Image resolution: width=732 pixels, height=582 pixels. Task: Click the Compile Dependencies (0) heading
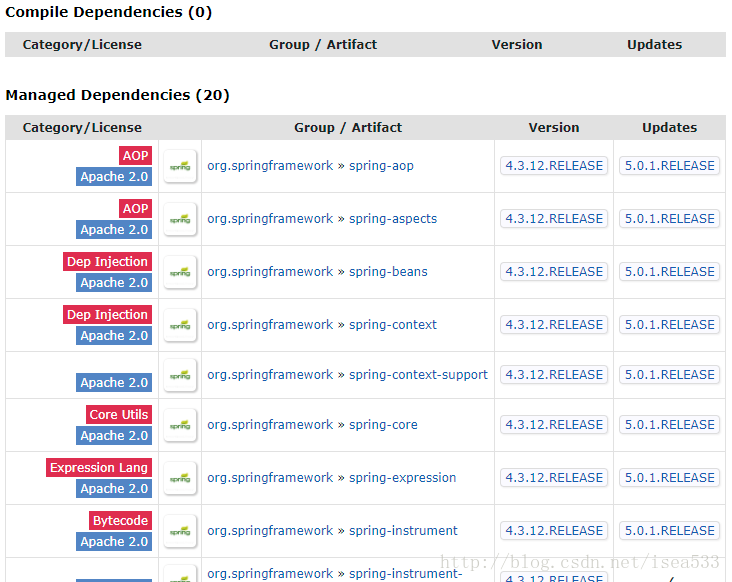109,12
